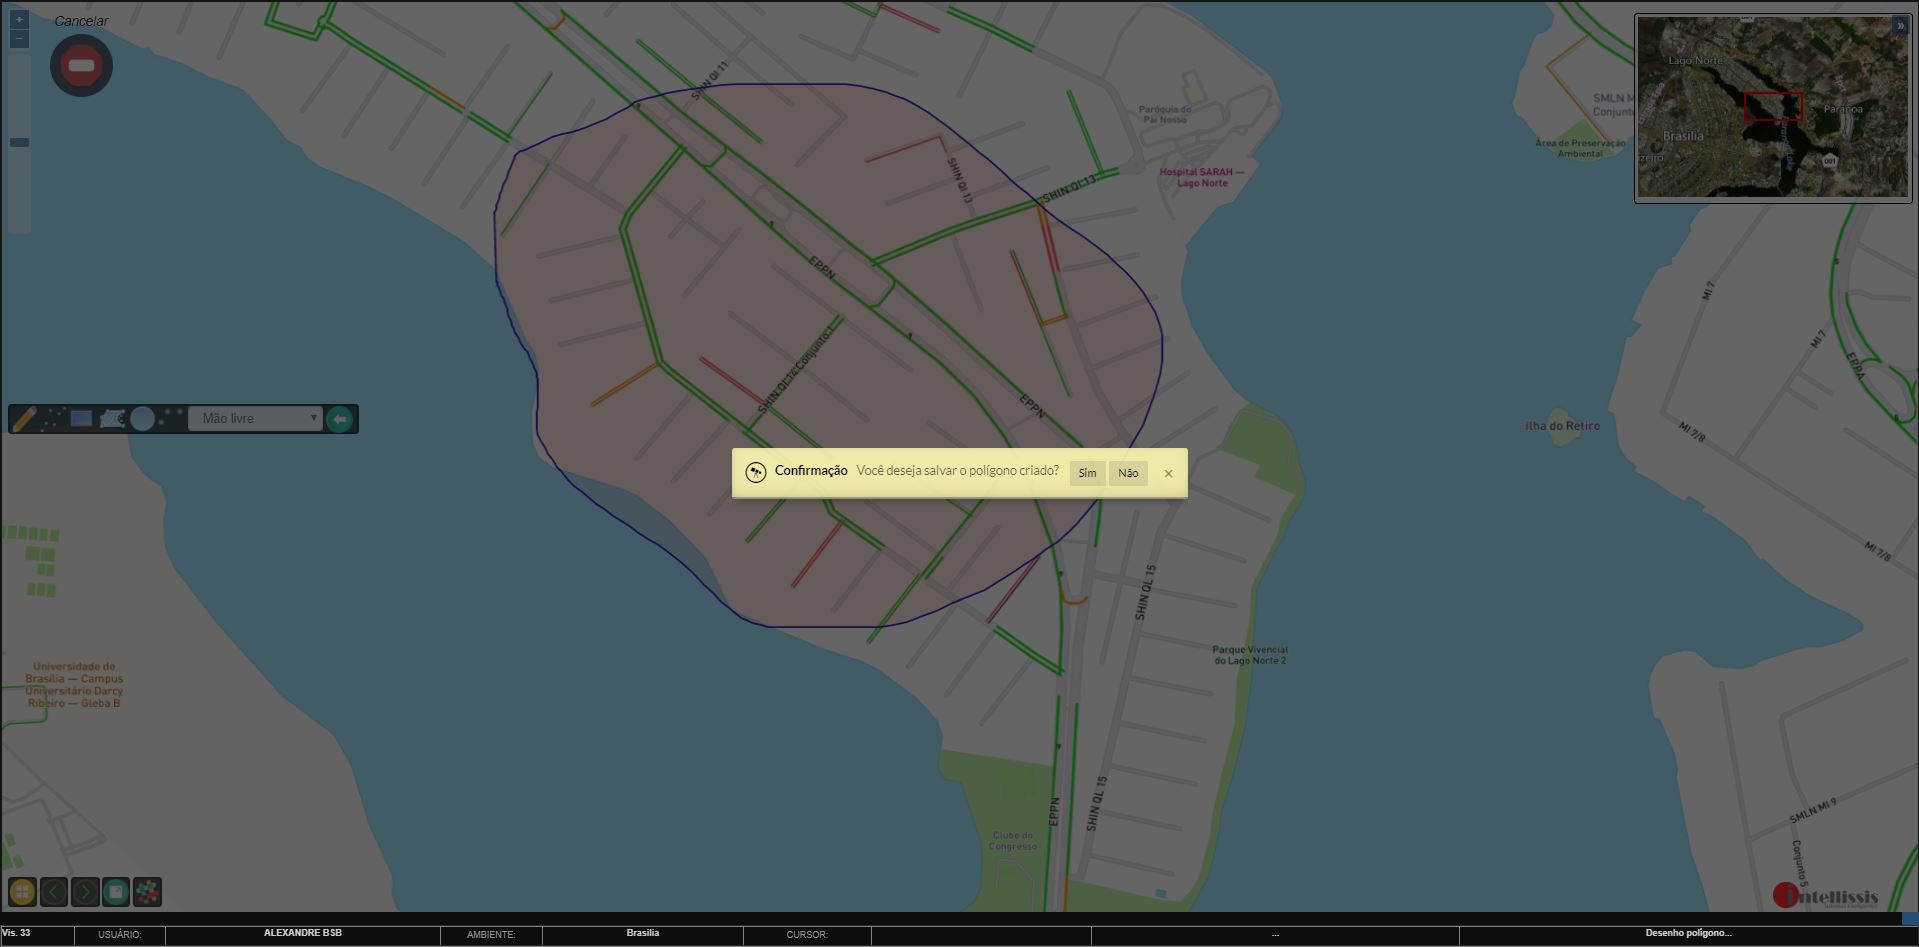1919x947 pixels.
Task: Open the Mão livre drawing mode dropdown
Action: (256, 418)
